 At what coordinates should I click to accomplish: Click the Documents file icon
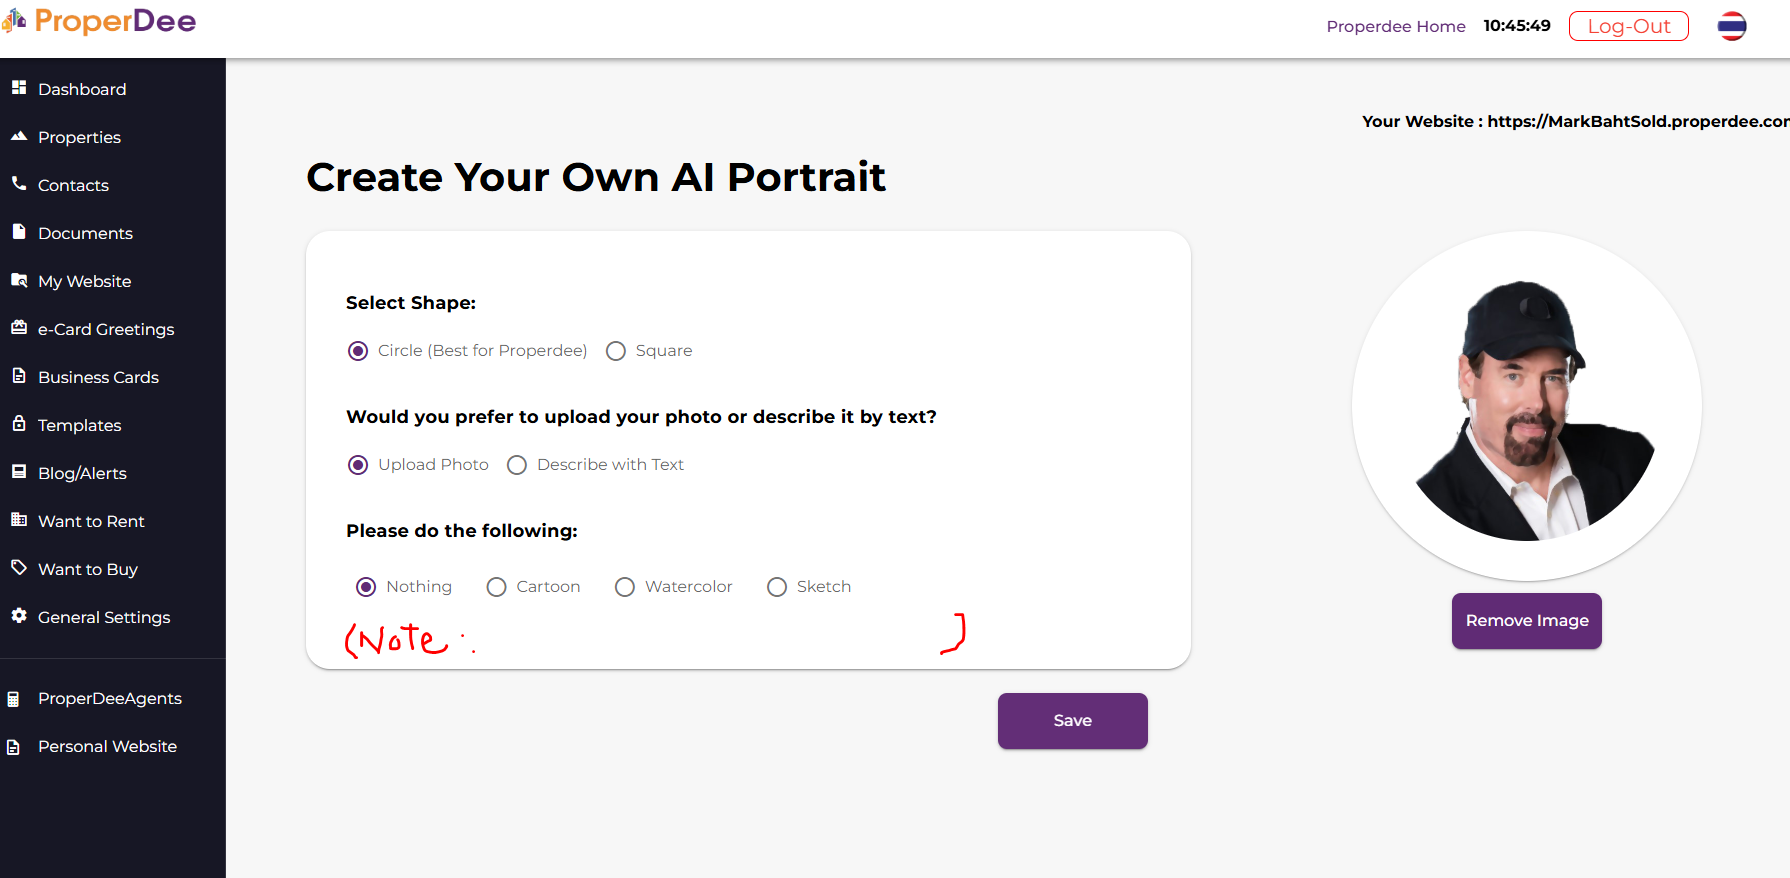[x=19, y=232]
